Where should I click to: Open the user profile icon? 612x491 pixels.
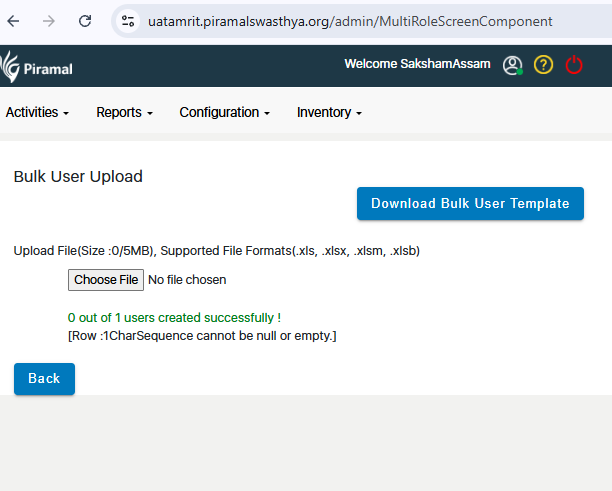pyautogui.click(x=513, y=65)
